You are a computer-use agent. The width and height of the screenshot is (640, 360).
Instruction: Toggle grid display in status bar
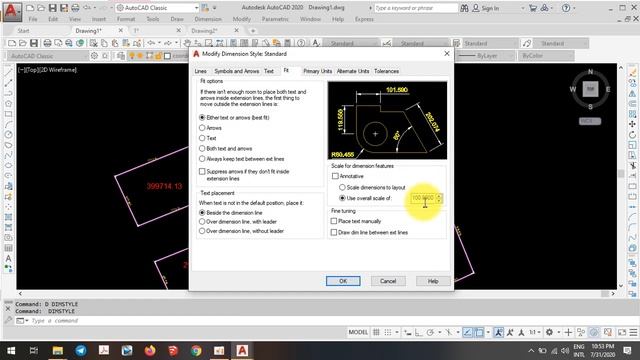[x=376, y=332]
